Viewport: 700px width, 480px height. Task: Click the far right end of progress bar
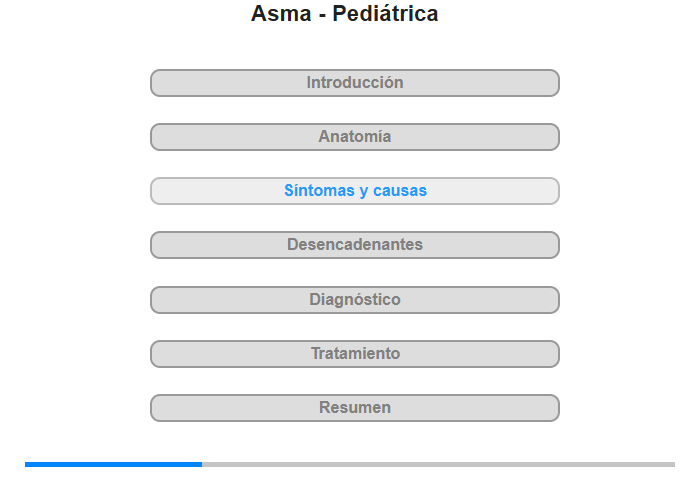pyautogui.click(x=673, y=465)
